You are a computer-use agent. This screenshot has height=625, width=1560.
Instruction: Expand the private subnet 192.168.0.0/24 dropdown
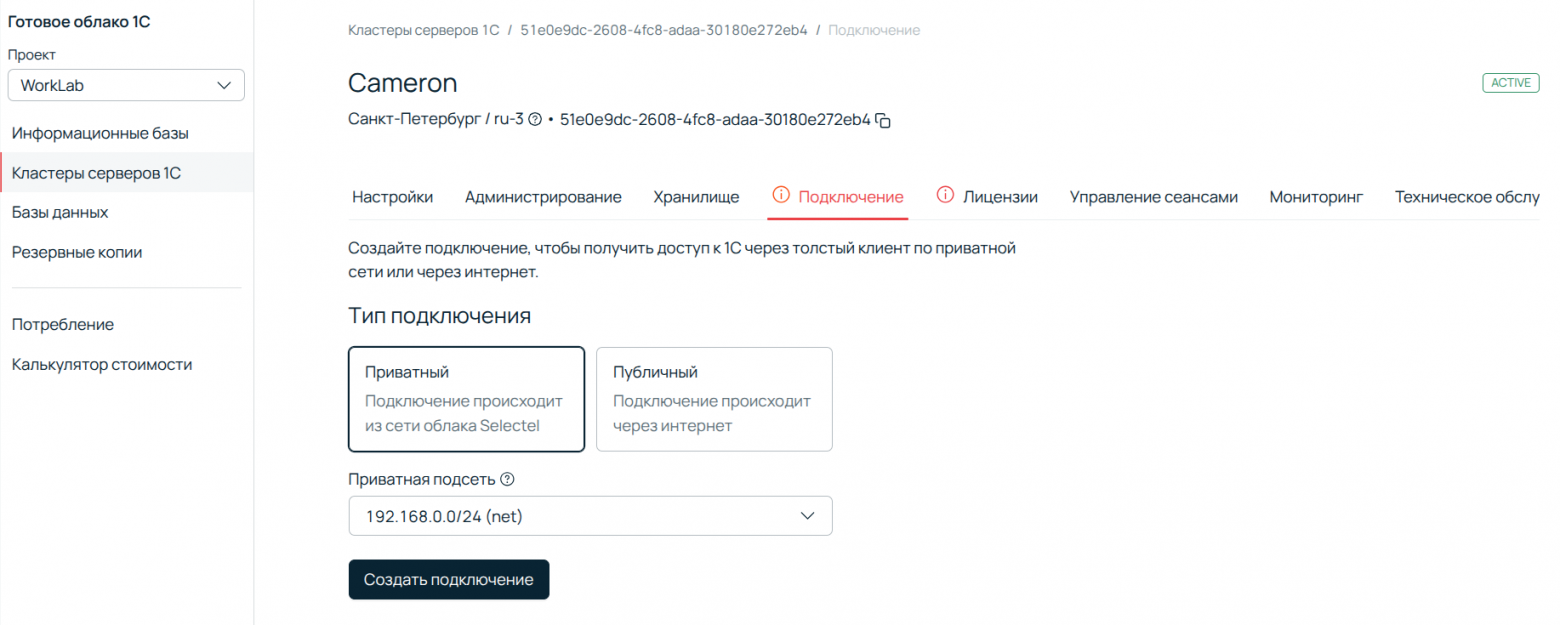590,516
